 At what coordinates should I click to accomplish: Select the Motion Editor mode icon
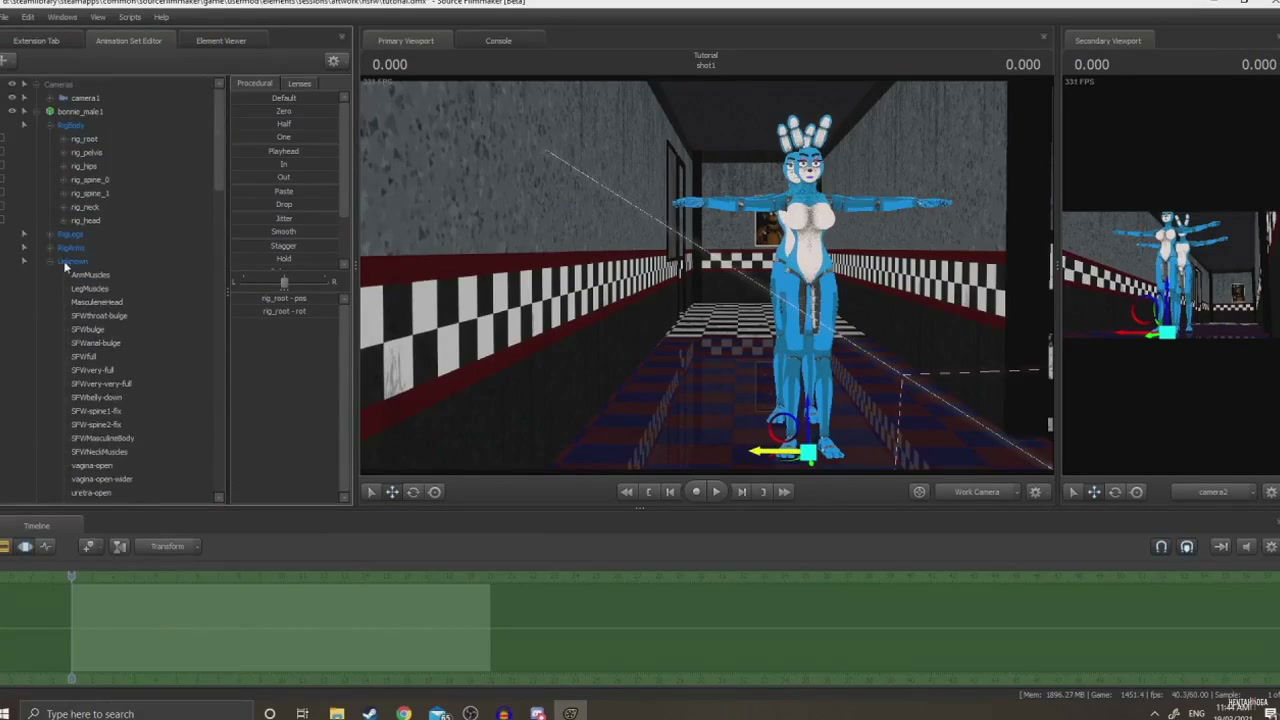25,546
